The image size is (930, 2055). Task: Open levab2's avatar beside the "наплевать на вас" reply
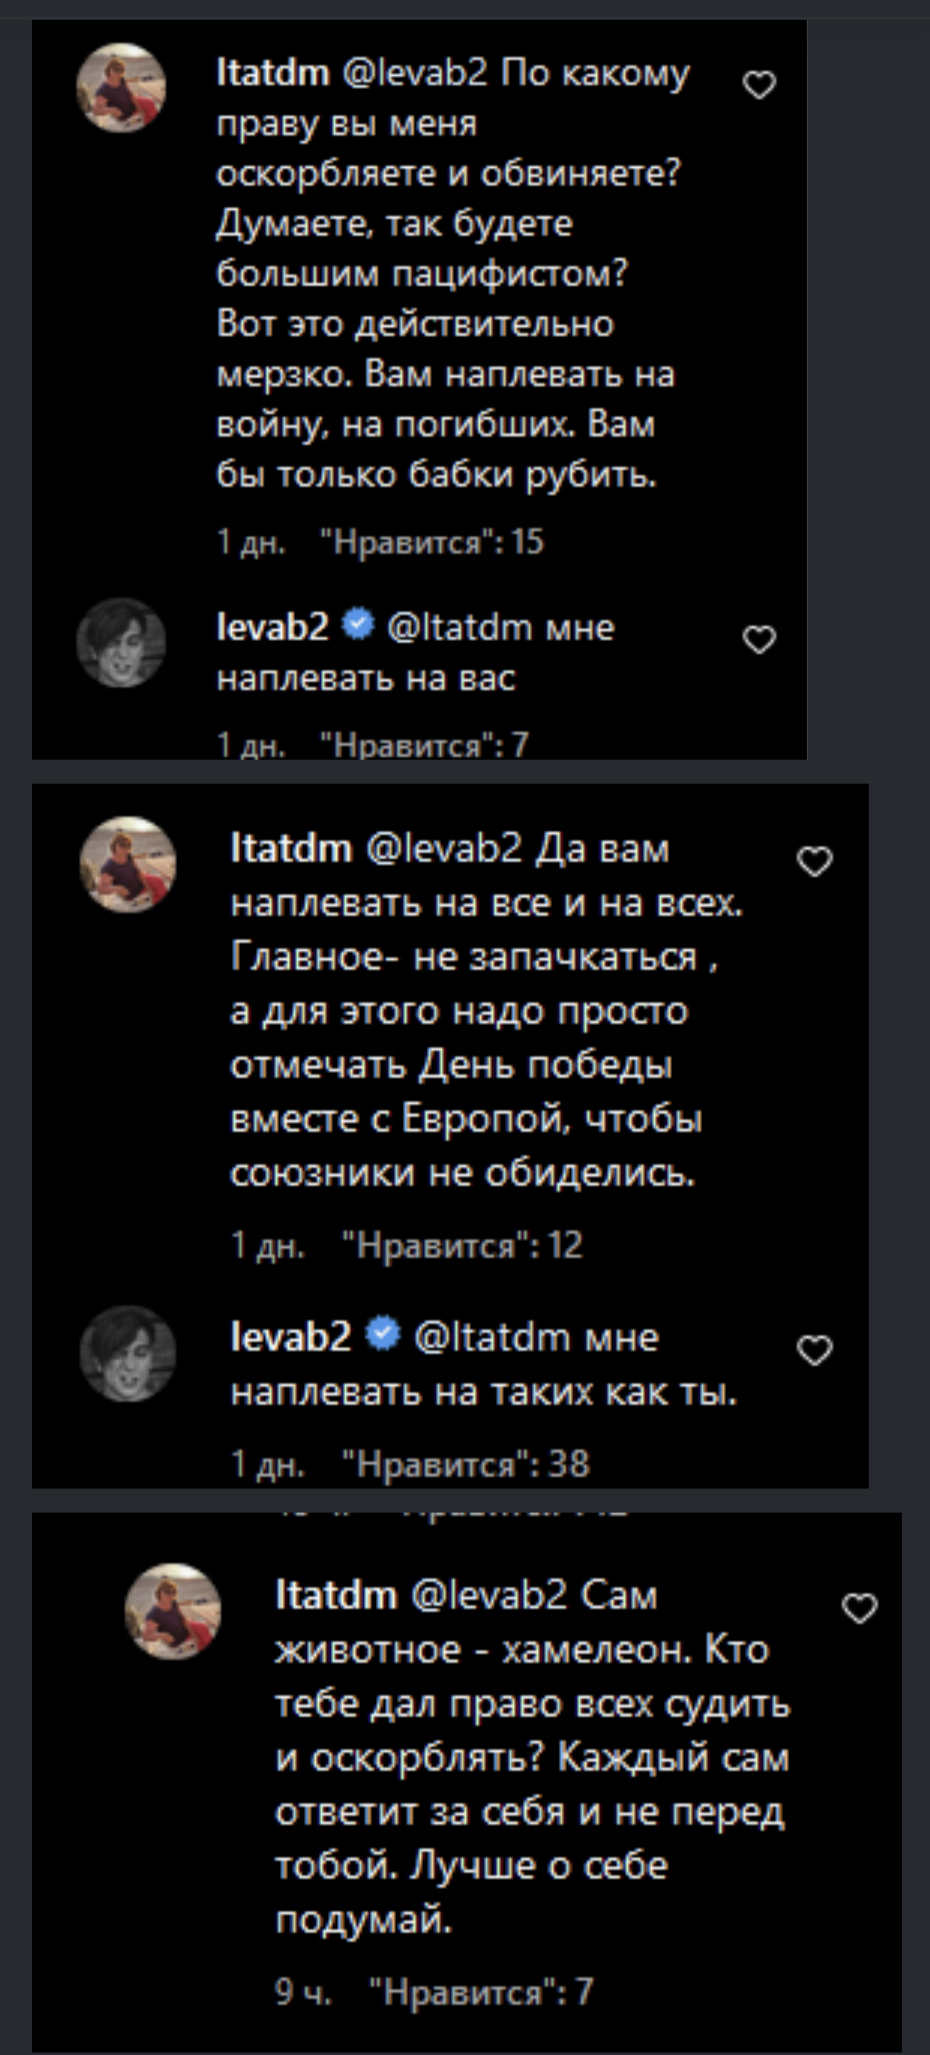121,642
